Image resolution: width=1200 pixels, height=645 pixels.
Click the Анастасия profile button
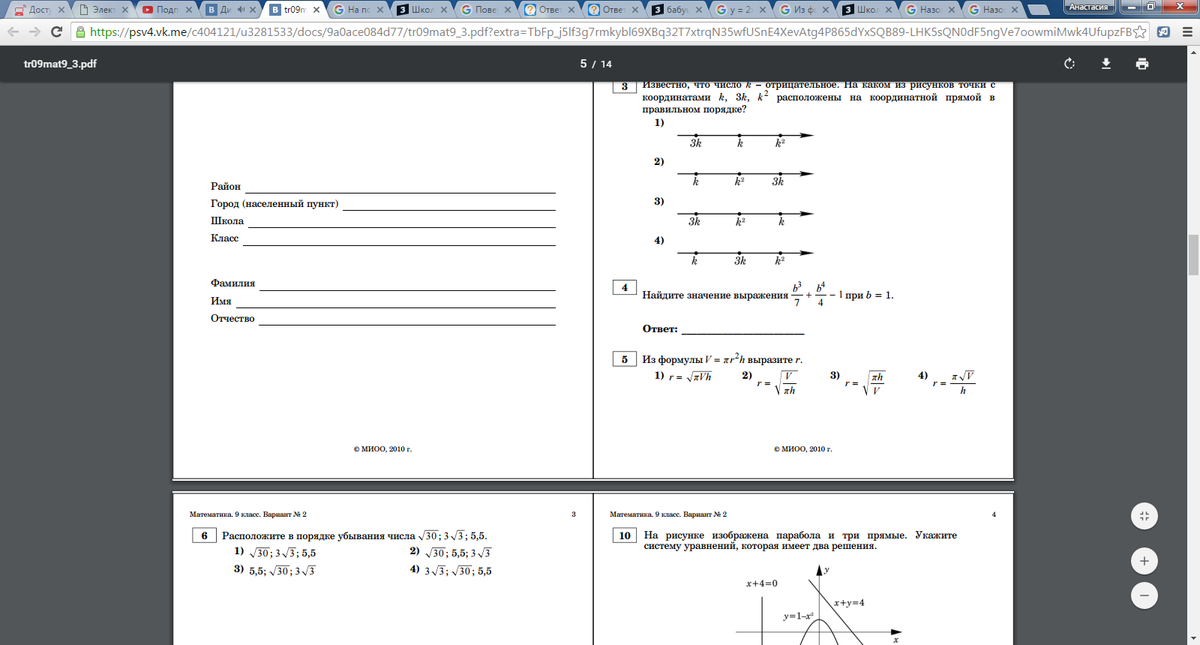click(1089, 6)
